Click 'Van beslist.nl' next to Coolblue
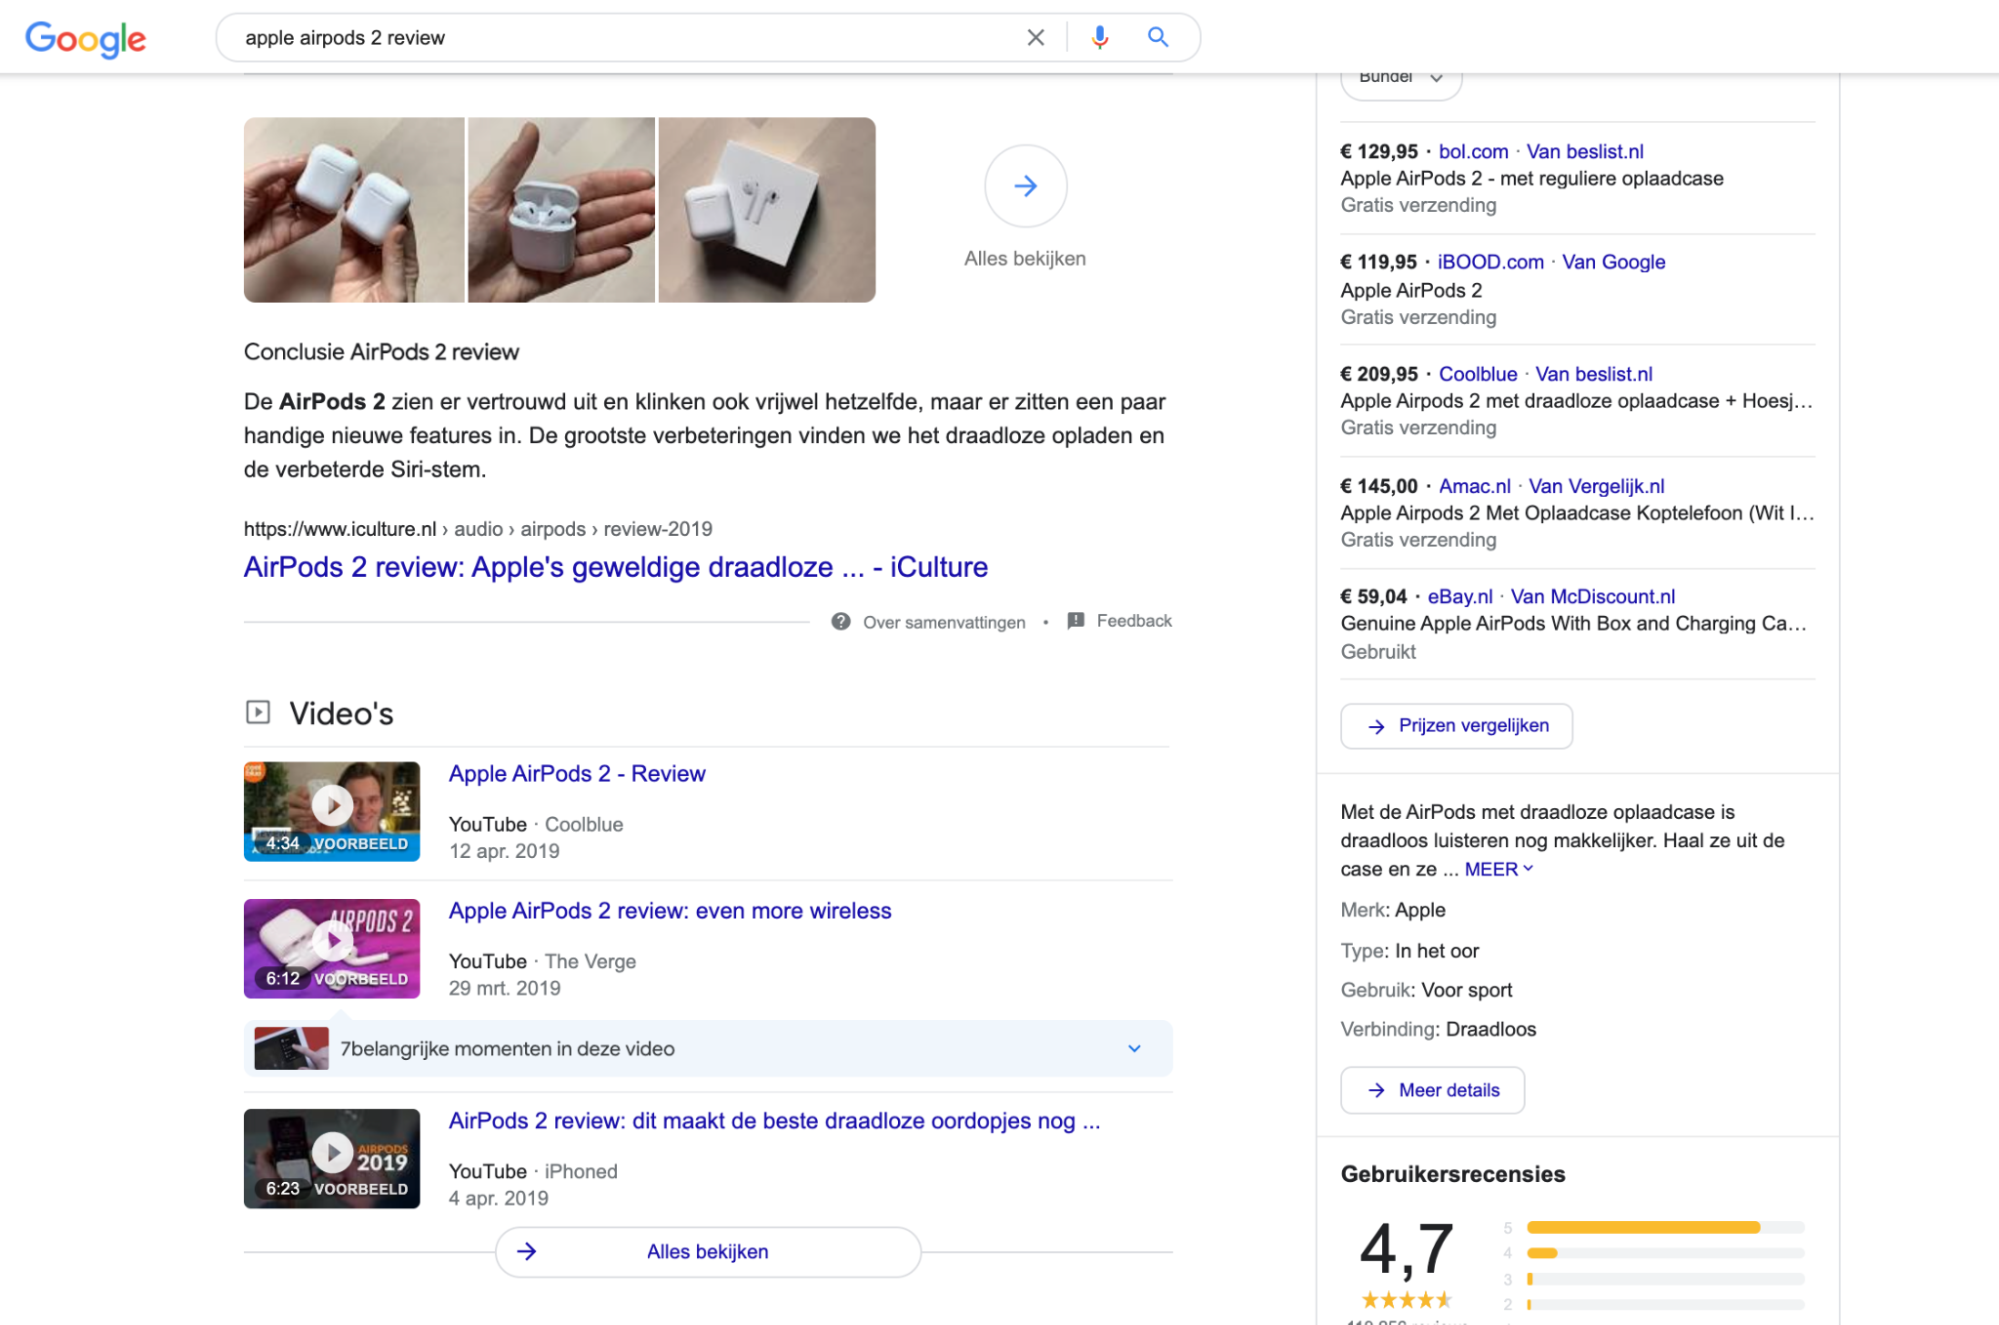 (x=1594, y=374)
